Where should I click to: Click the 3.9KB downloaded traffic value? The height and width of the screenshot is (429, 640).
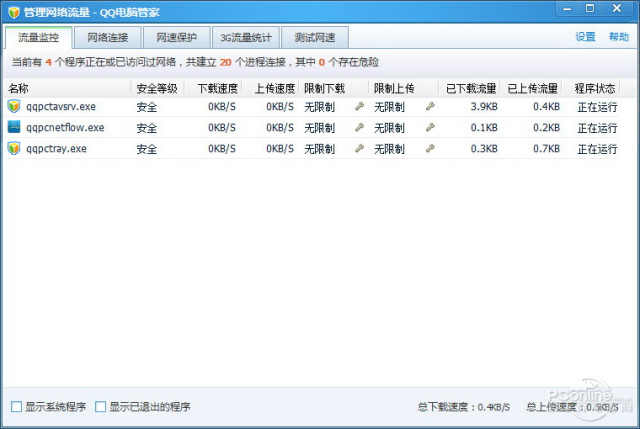click(484, 107)
